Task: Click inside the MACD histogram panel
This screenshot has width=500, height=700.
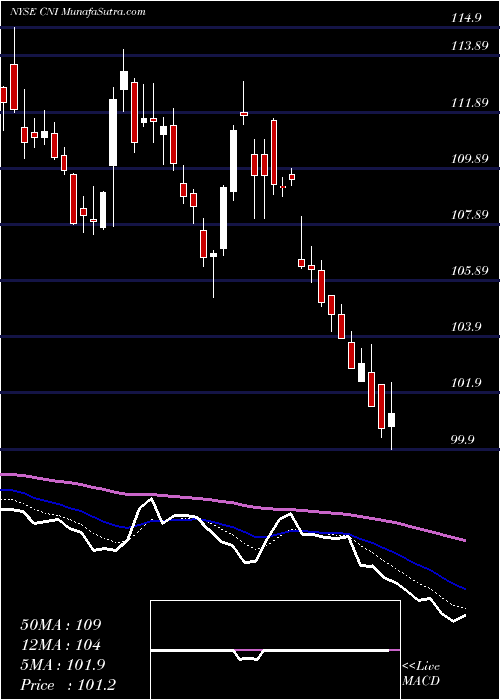Action: point(275,650)
